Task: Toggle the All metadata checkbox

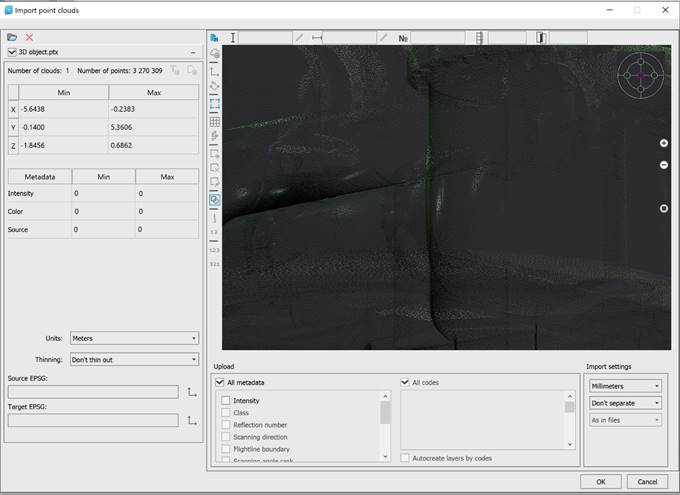Action: coord(220,382)
